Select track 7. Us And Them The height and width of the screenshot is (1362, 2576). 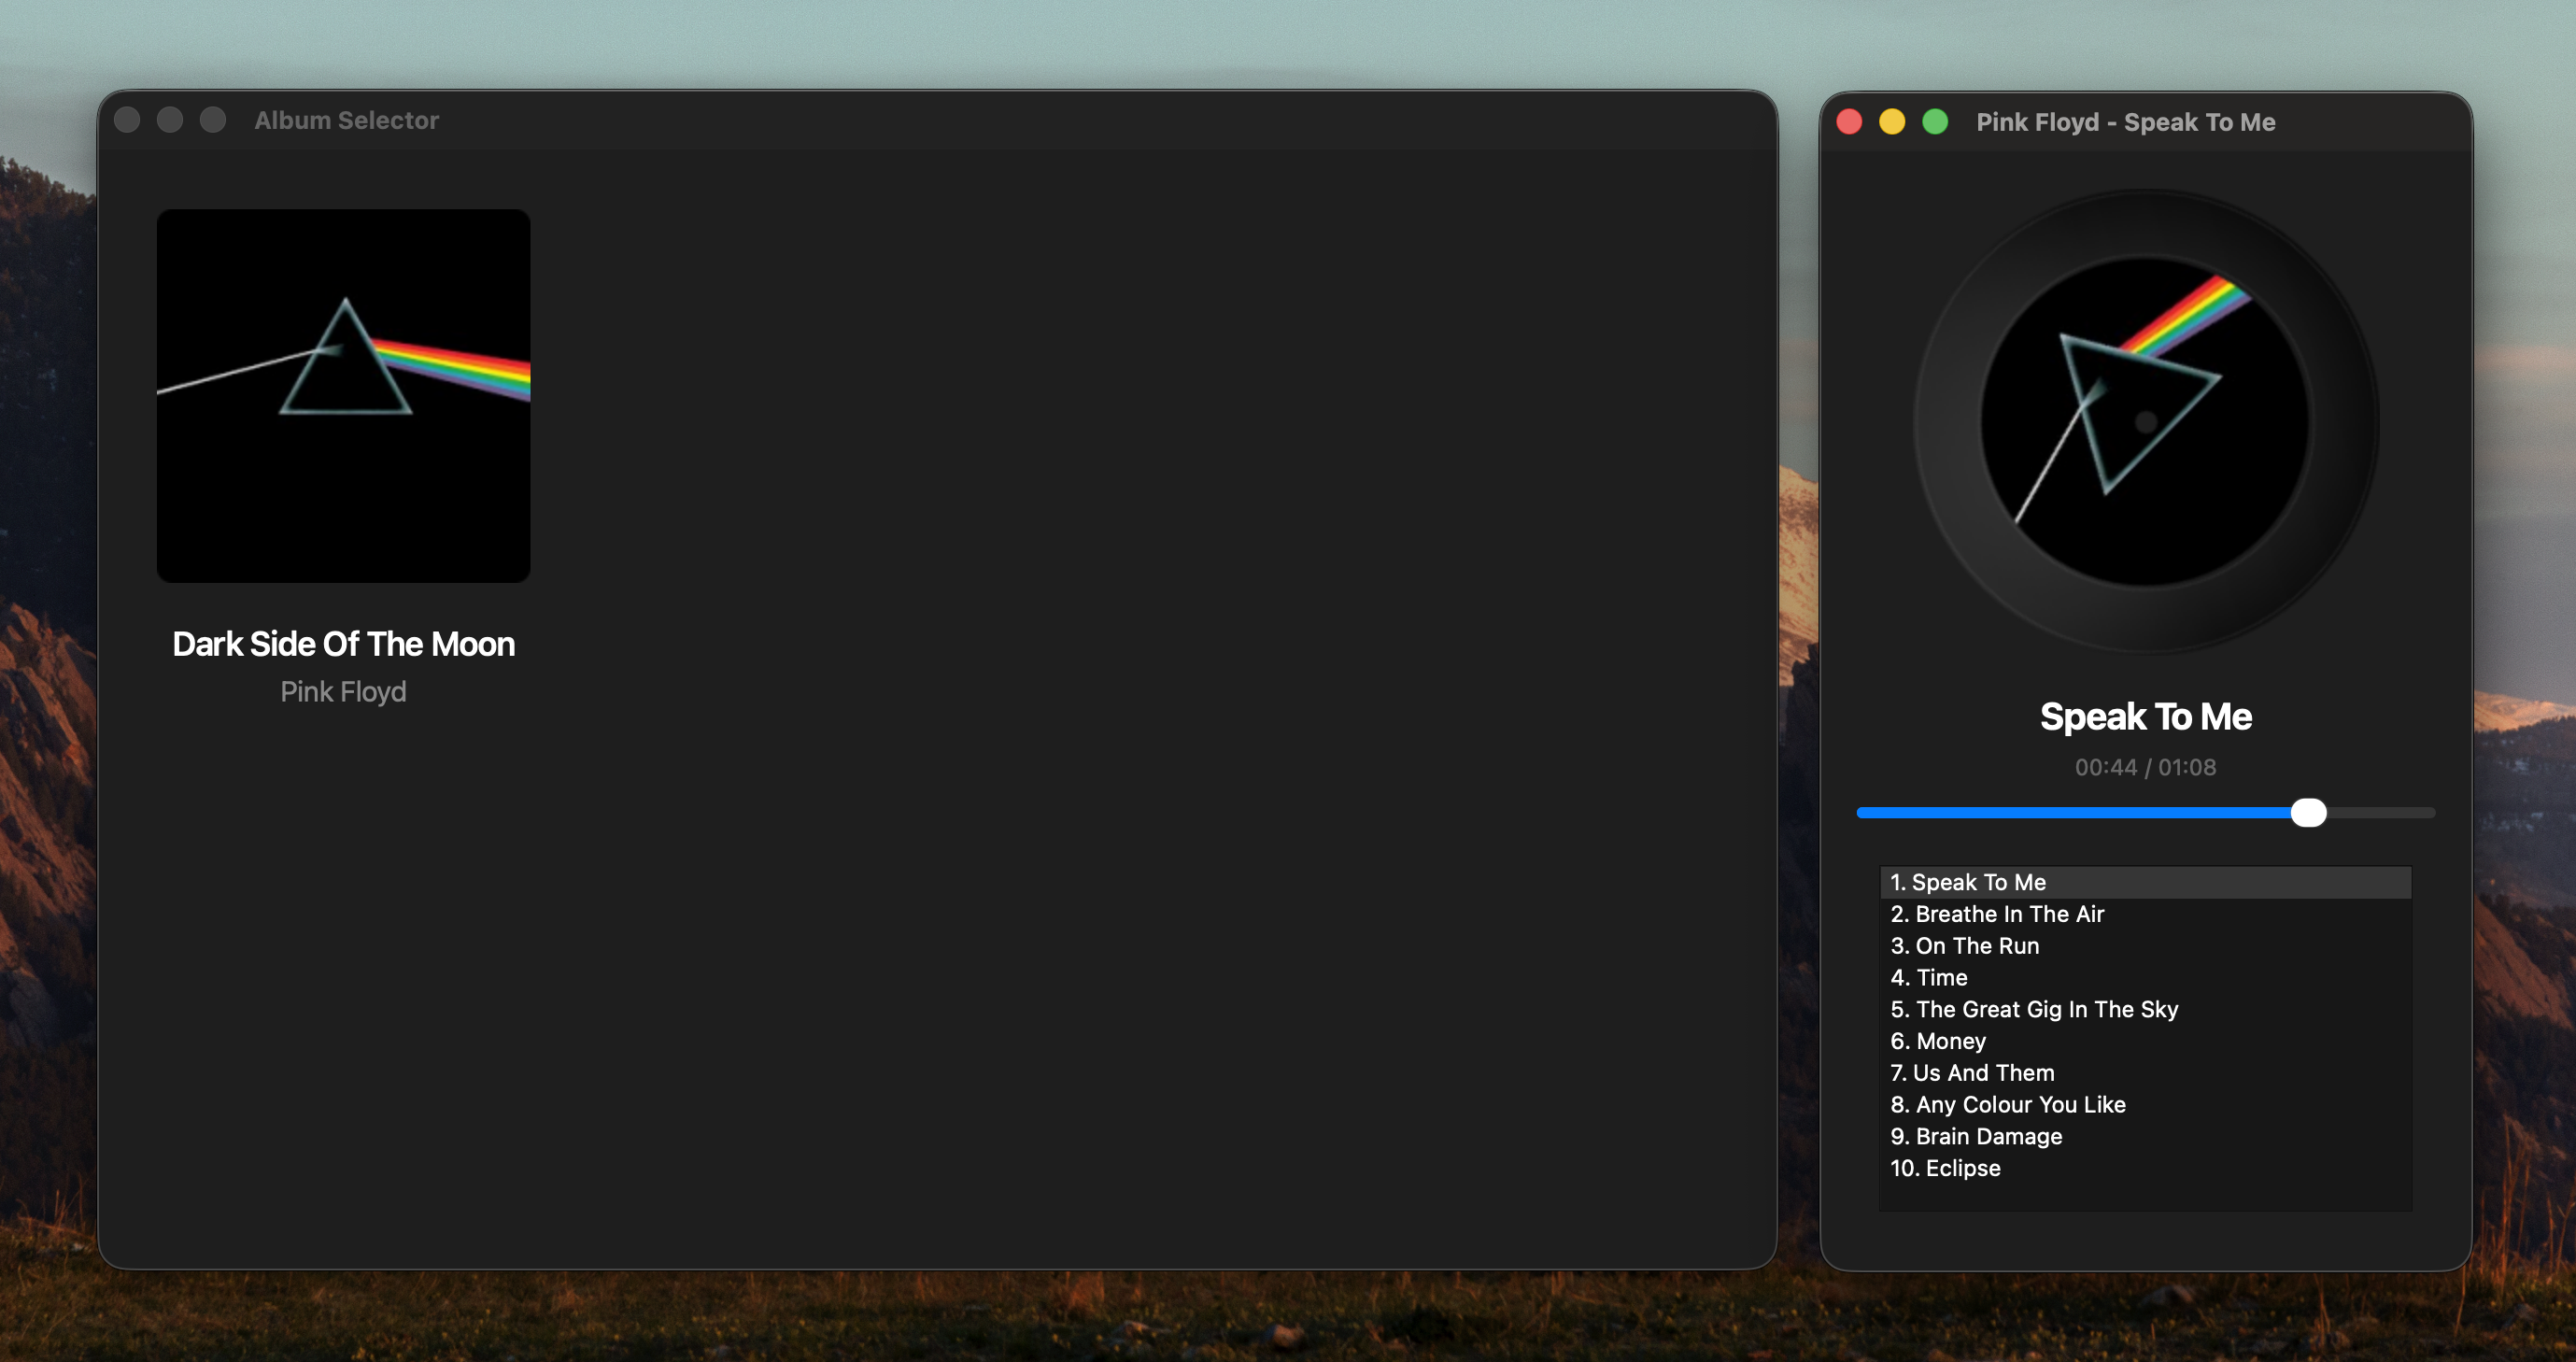click(x=1972, y=1073)
